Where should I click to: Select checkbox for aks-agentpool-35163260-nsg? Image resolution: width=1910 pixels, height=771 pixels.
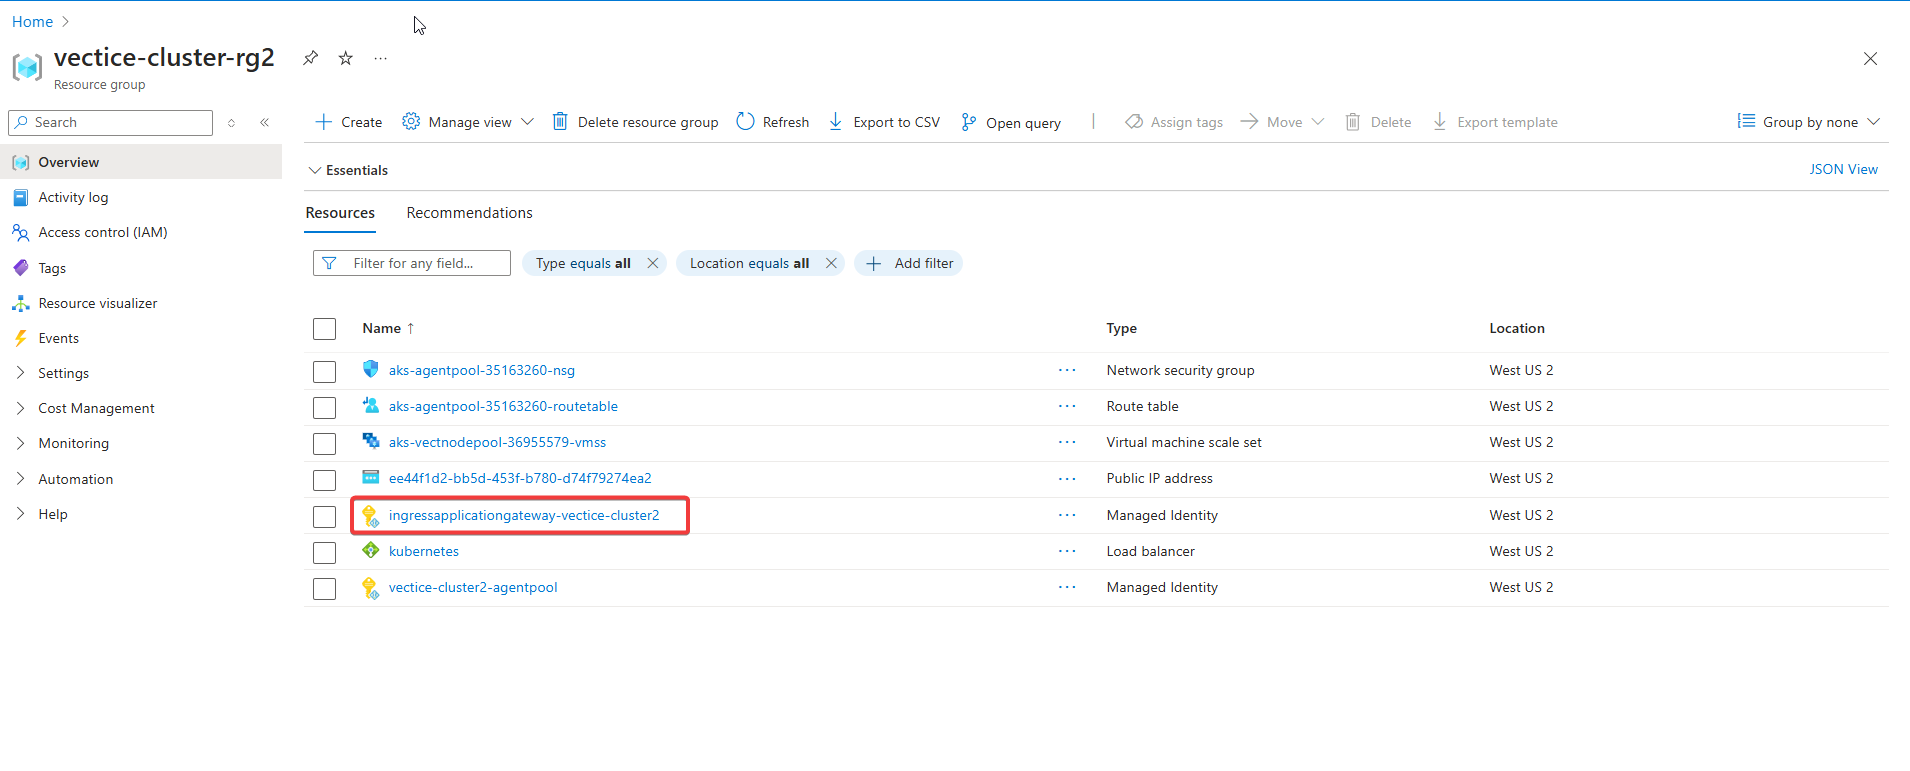(324, 371)
